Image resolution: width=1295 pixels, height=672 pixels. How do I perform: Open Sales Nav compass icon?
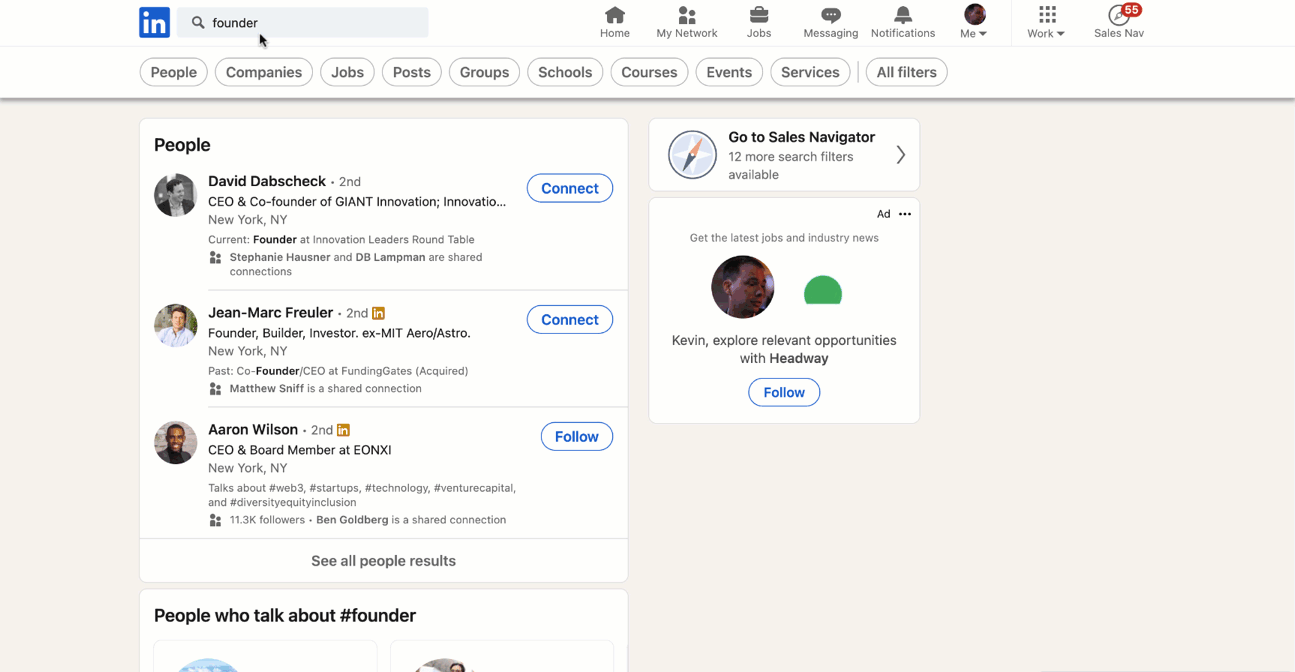pos(1119,15)
